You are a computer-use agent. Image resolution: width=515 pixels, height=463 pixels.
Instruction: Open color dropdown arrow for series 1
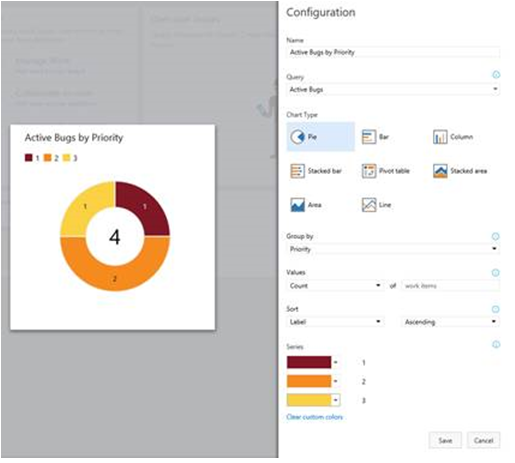point(336,362)
